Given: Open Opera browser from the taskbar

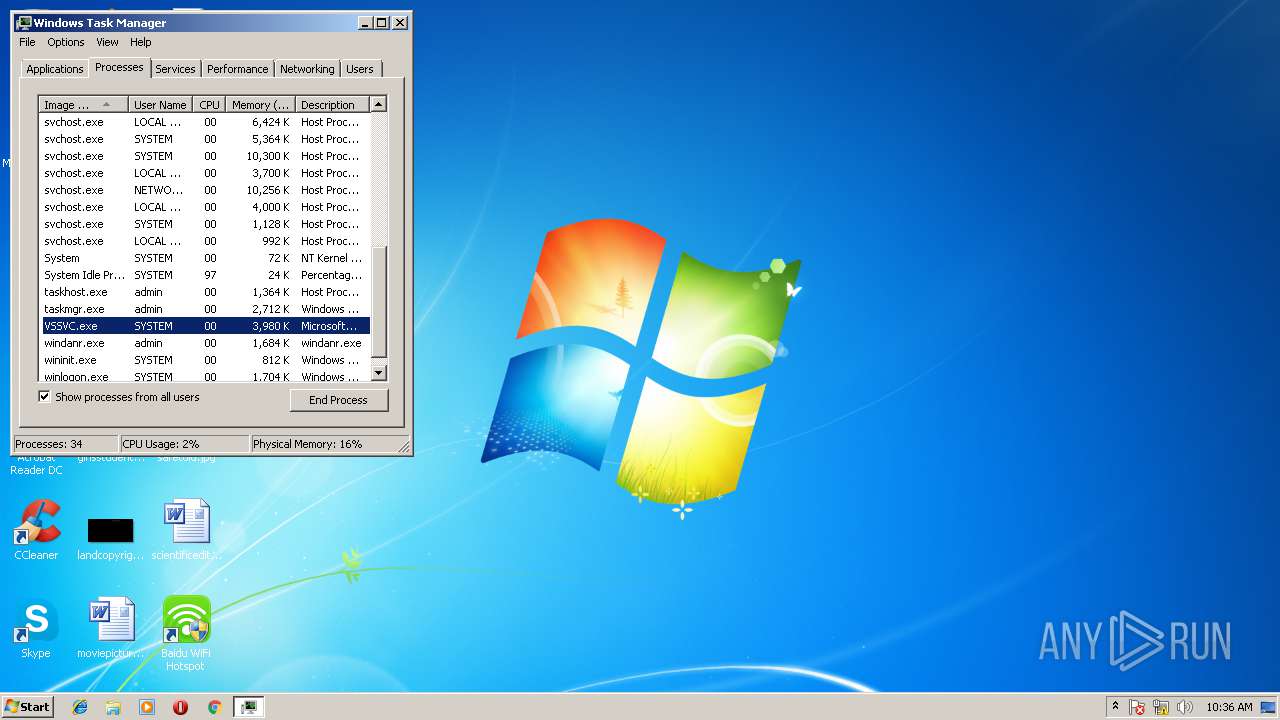Looking at the screenshot, I should click(180, 707).
